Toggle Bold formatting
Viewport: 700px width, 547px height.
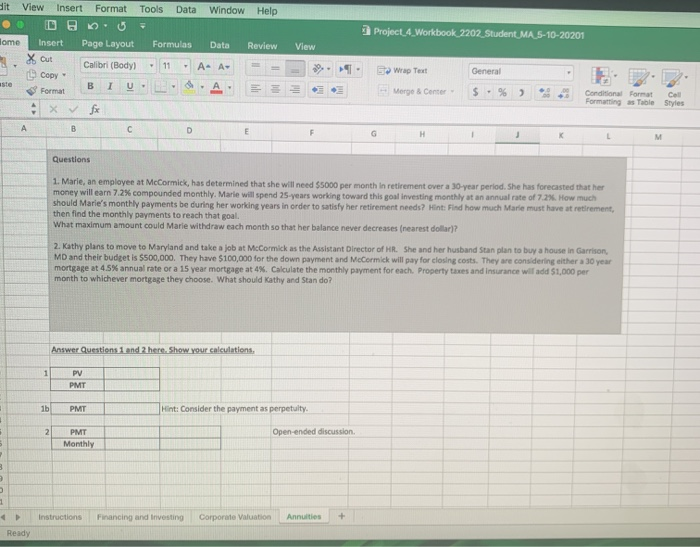point(91,86)
